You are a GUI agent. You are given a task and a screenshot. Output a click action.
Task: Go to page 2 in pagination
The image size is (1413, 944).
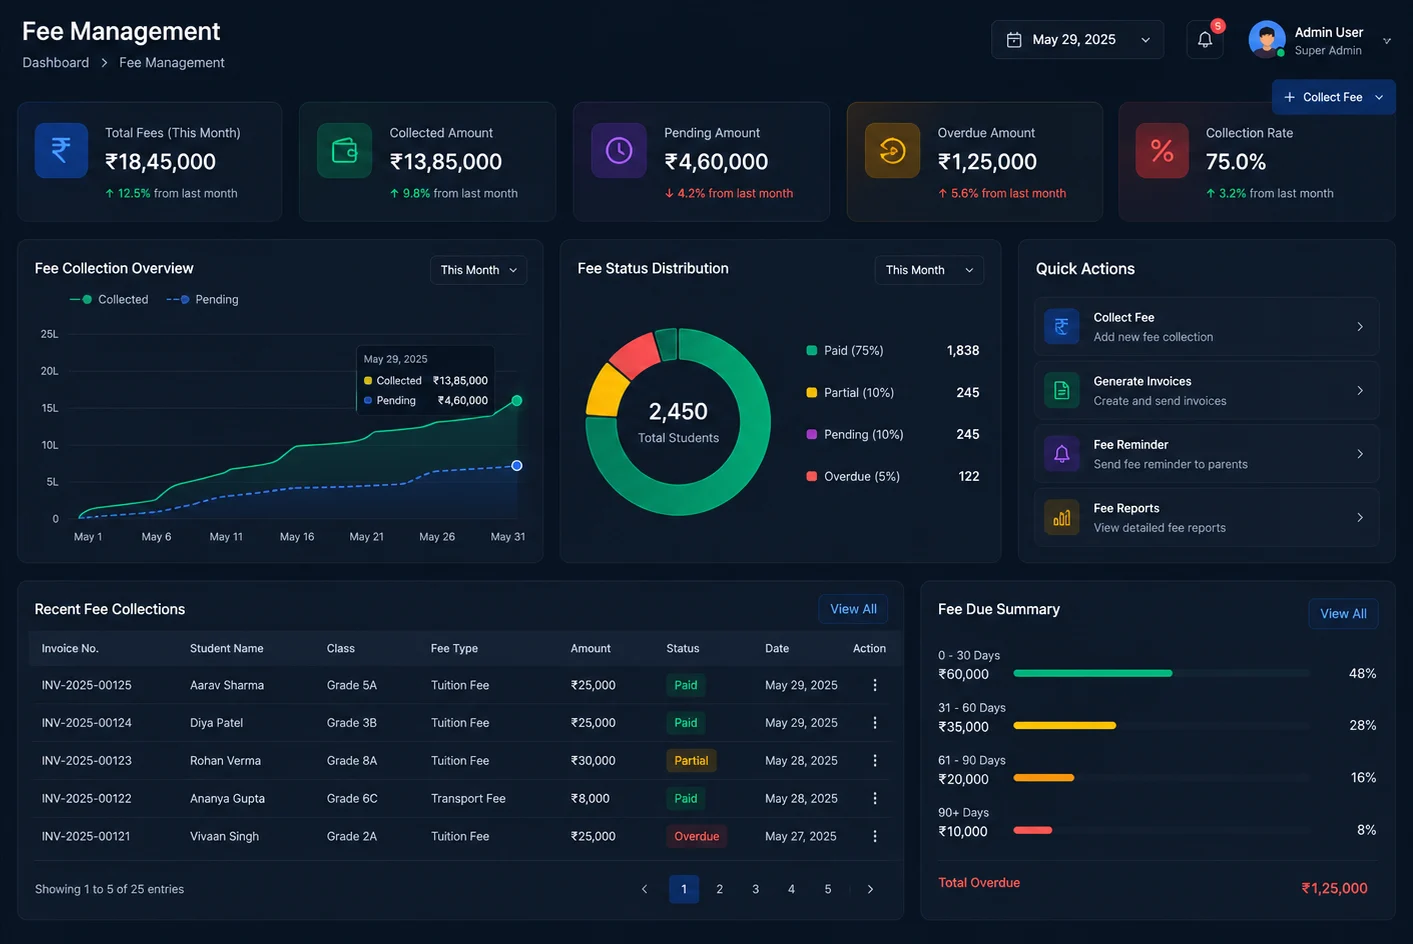pyautogui.click(x=720, y=889)
